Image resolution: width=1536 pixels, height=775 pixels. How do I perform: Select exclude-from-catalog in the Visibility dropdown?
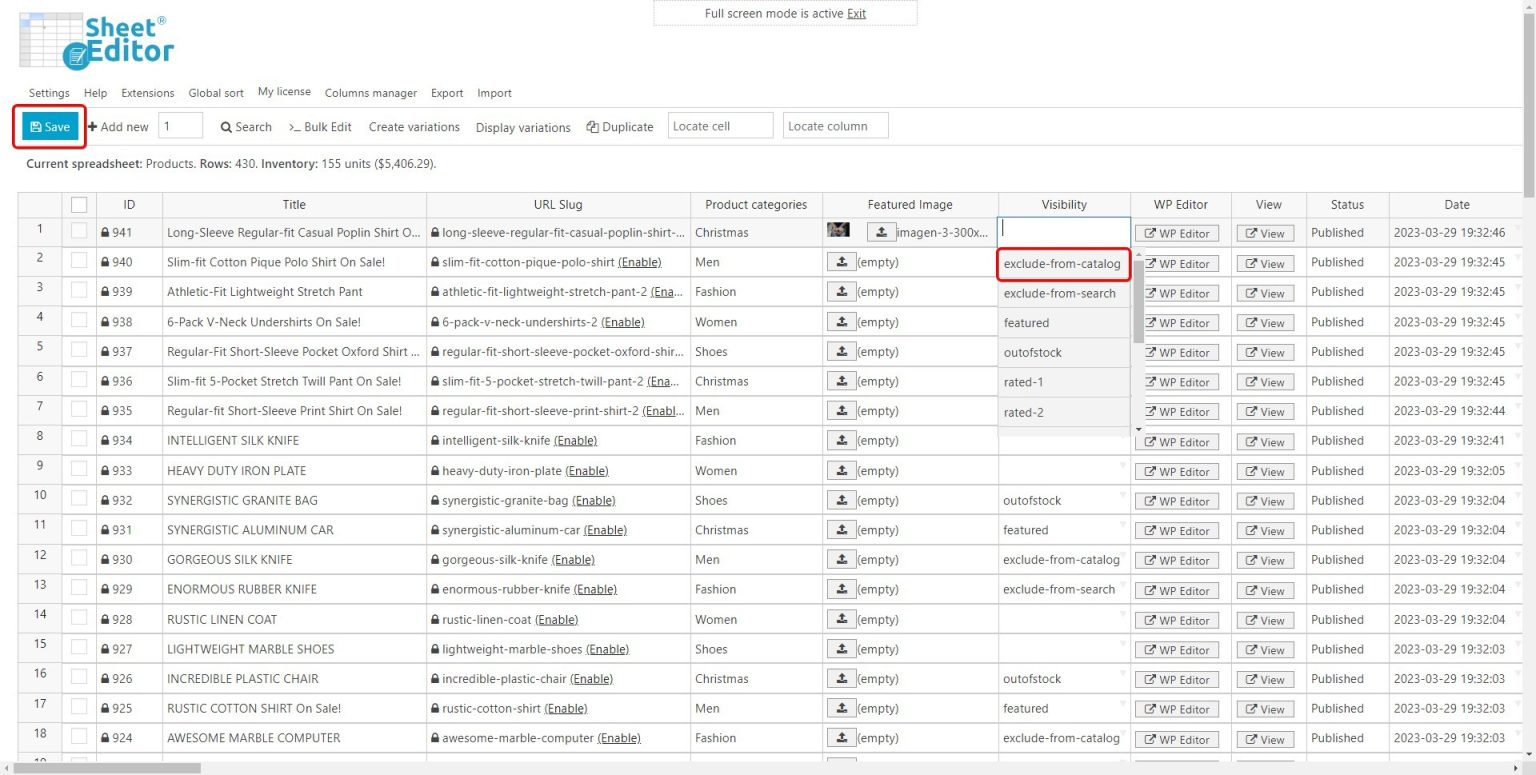1060,263
